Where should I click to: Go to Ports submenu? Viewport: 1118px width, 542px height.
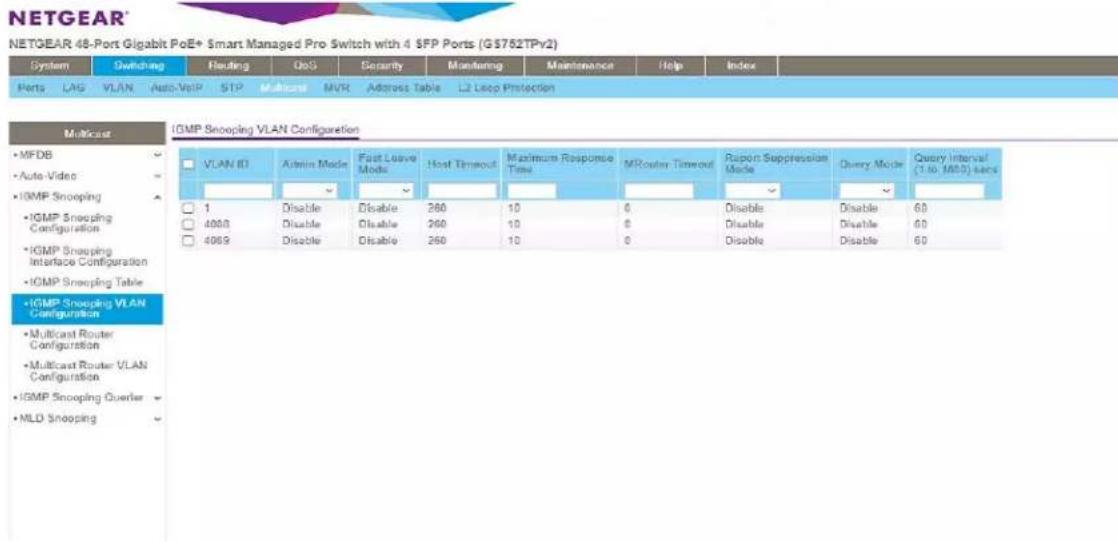31,88
